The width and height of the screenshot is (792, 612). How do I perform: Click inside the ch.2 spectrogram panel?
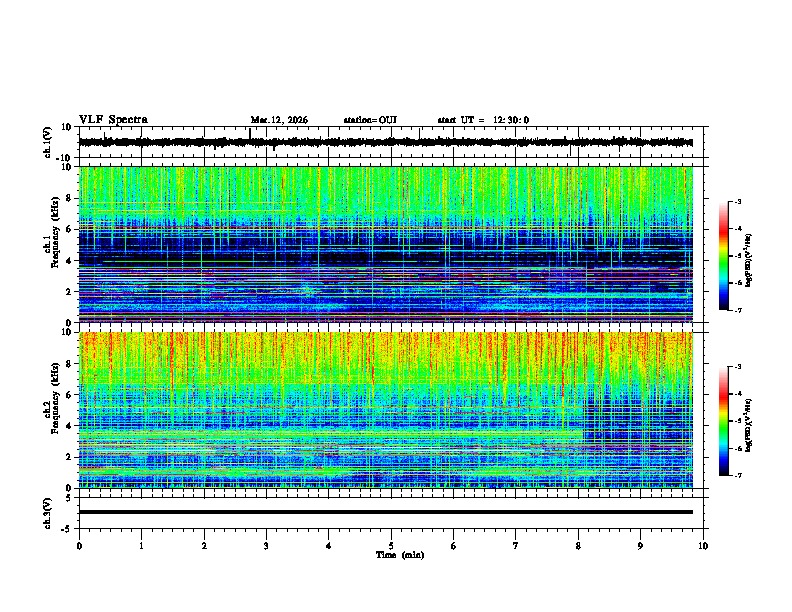[386, 410]
